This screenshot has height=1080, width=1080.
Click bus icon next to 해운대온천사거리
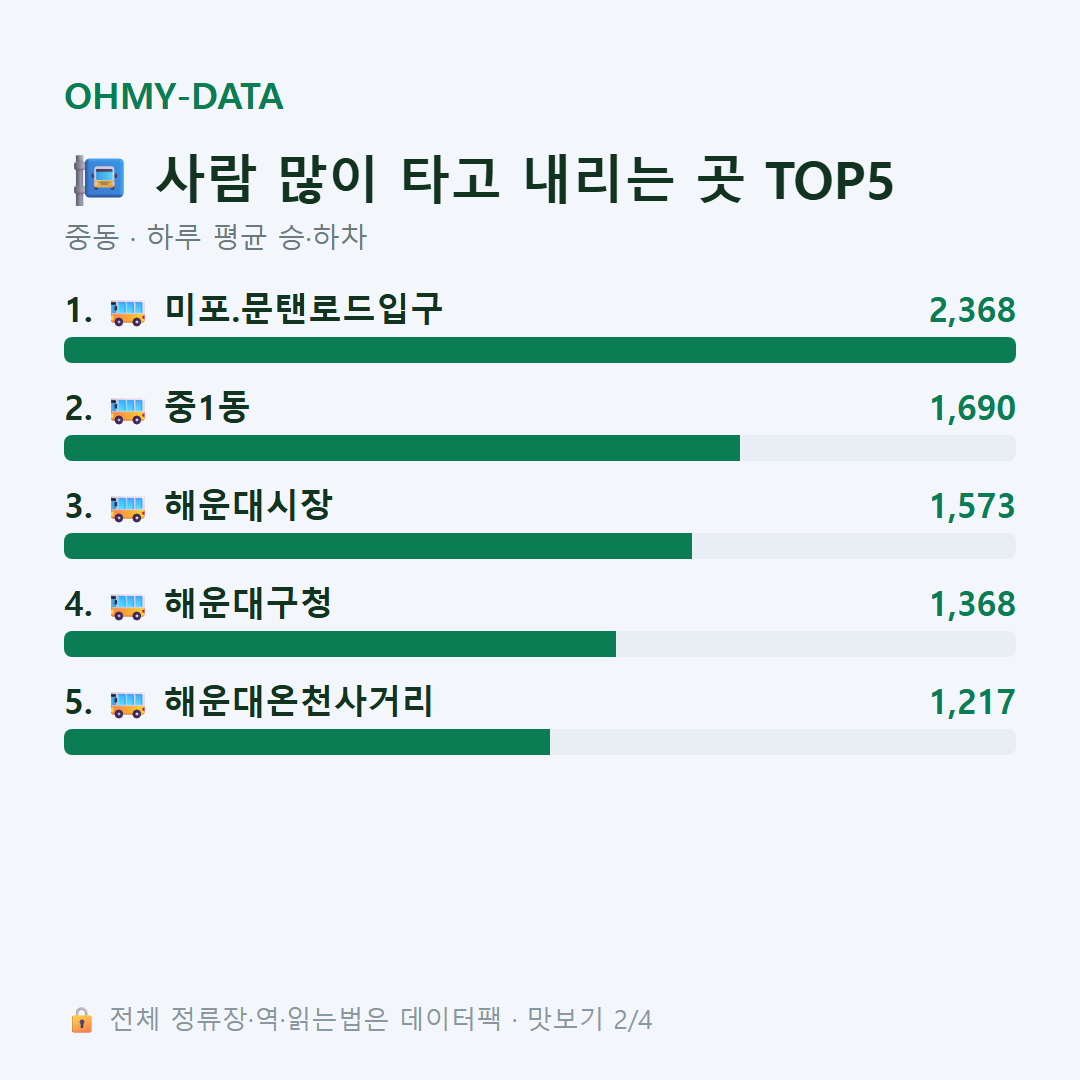coord(128,704)
